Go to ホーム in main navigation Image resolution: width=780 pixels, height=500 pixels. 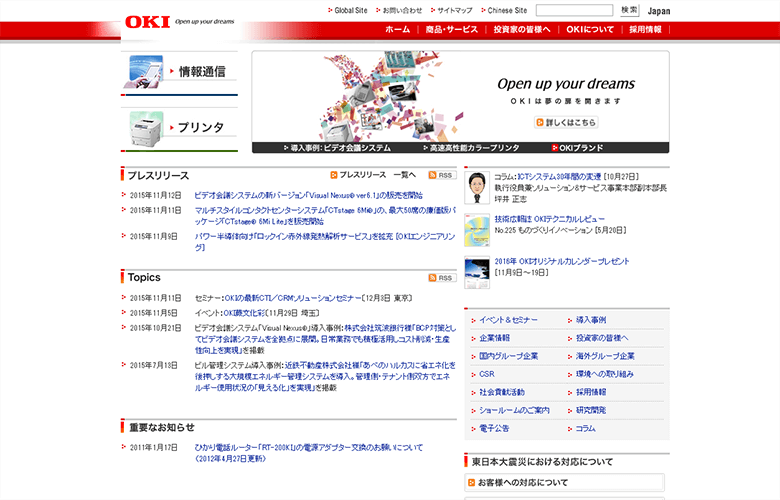pyautogui.click(x=397, y=30)
